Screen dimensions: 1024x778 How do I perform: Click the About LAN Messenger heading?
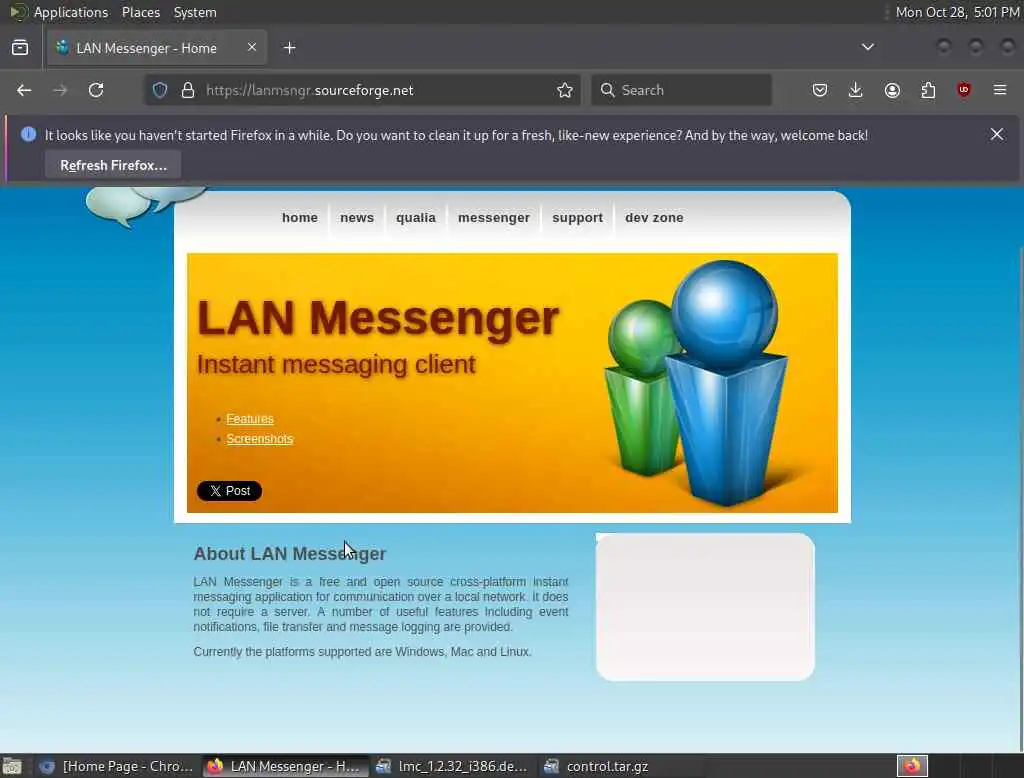[x=289, y=553]
